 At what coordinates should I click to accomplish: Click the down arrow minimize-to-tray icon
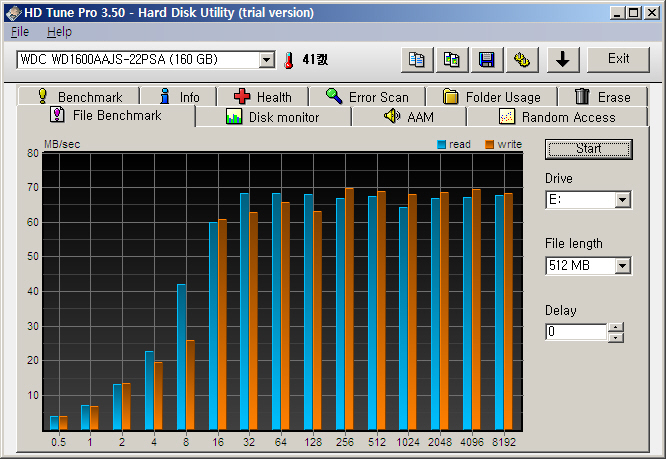pyautogui.click(x=563, y=59)
